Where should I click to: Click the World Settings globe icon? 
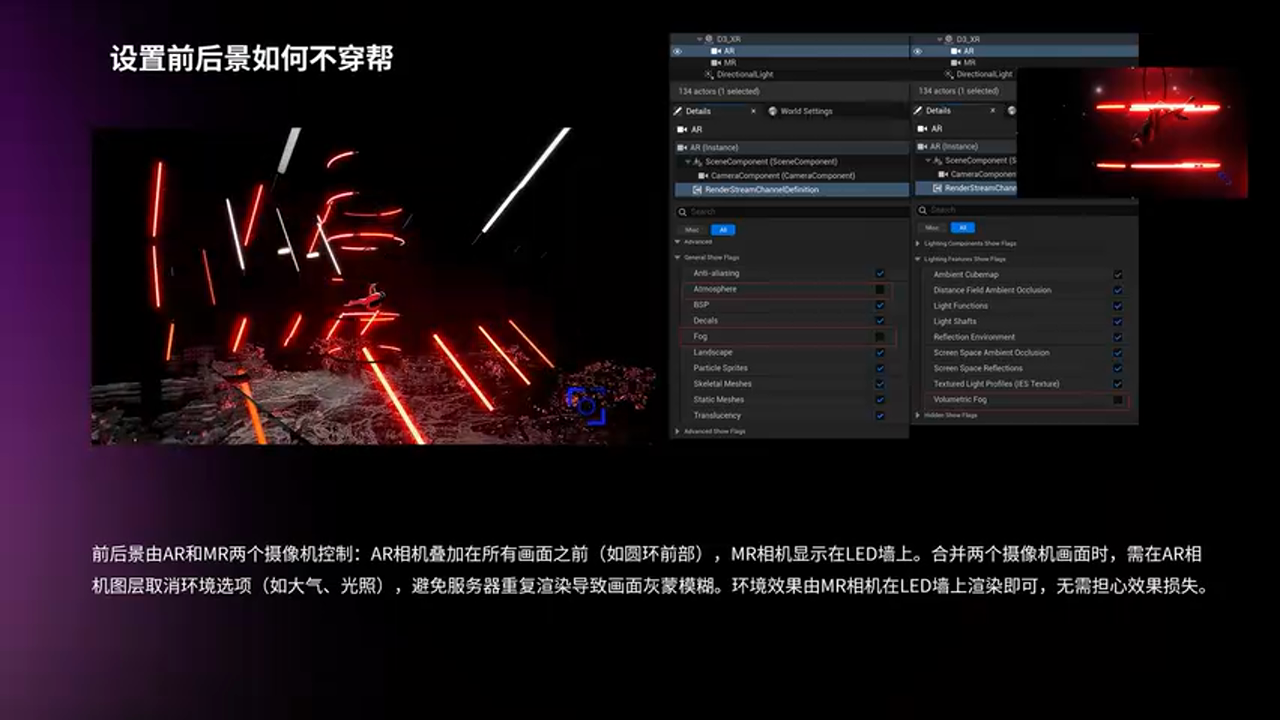tap(772, 111)
